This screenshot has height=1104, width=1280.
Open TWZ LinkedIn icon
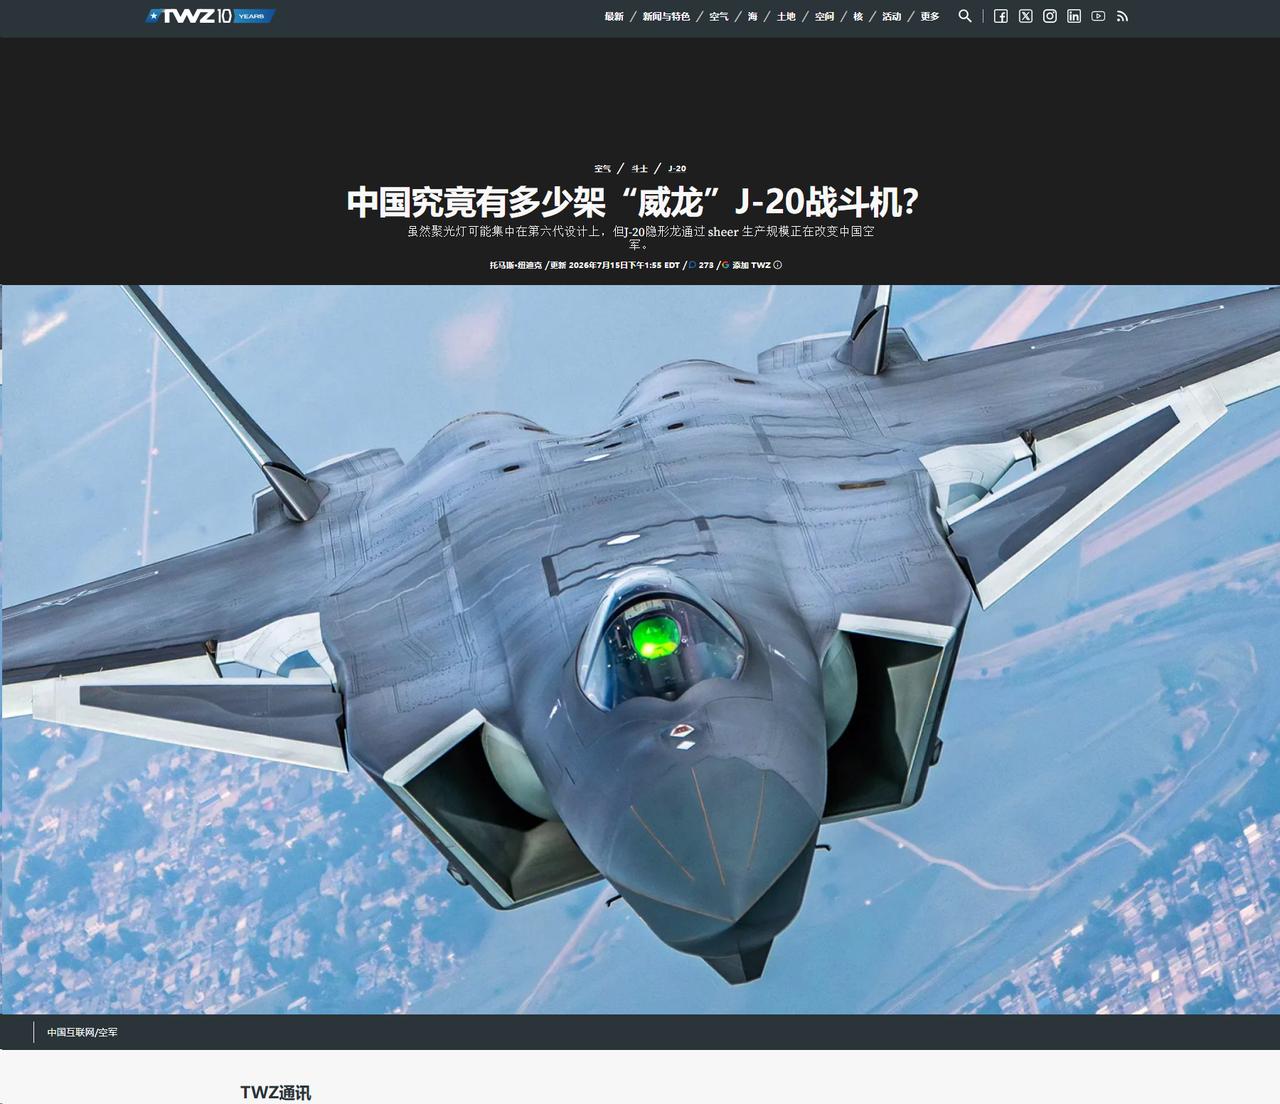(1074, 16)
